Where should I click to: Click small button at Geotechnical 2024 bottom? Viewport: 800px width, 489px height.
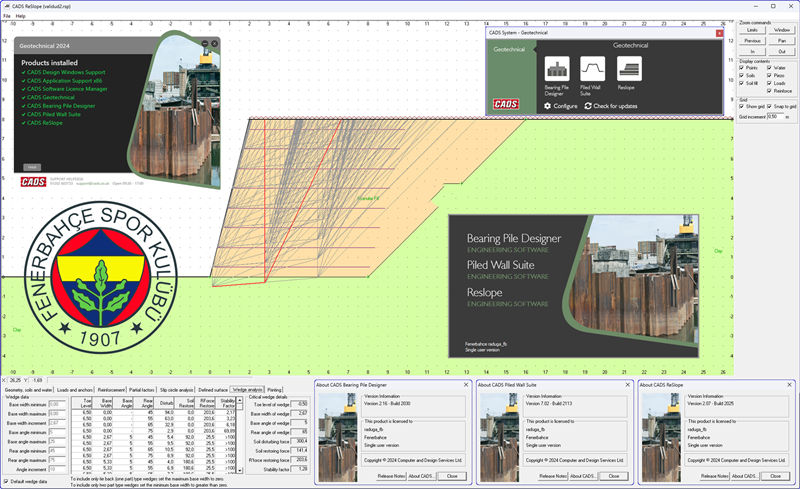(32, 167)
